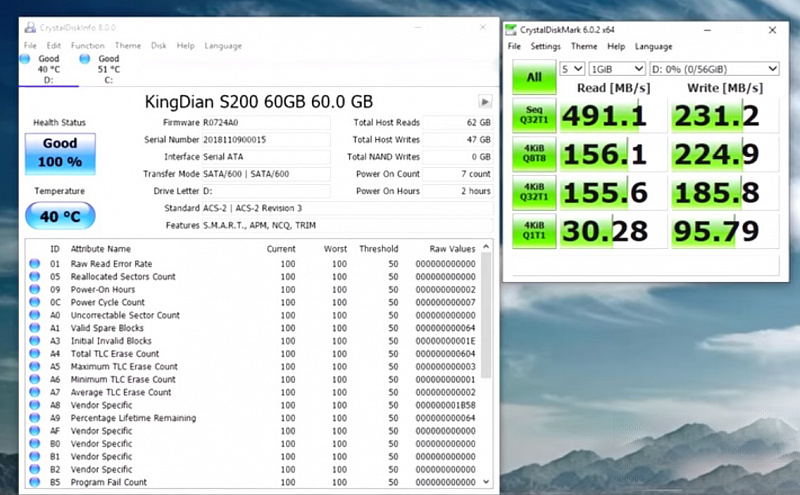Start the 4KiB Q8T8 benchmark test
This screenshot has width=800, height=495.
click(x=534, y=153)
